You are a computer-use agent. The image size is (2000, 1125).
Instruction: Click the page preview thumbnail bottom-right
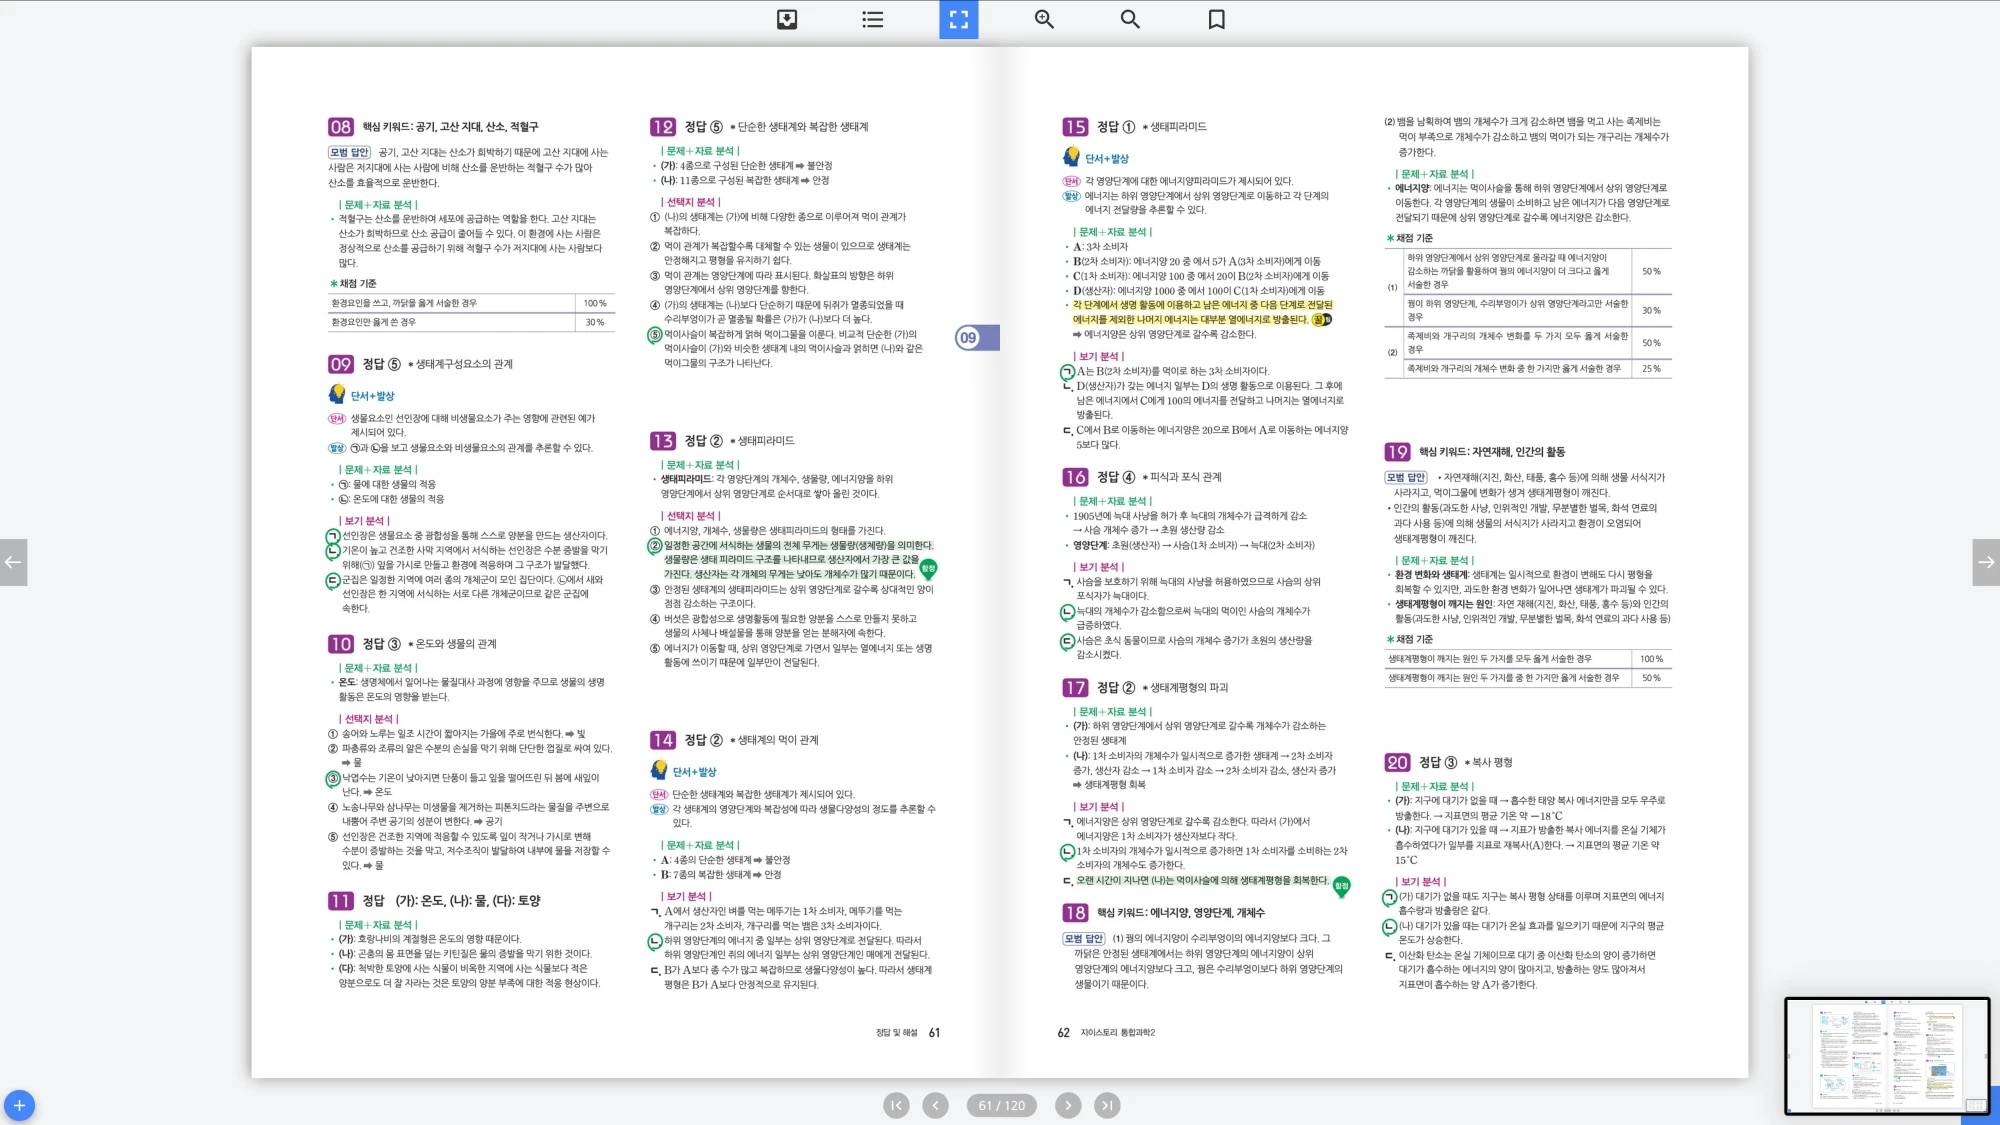pyautogui.click(x=1886, y=1055)
